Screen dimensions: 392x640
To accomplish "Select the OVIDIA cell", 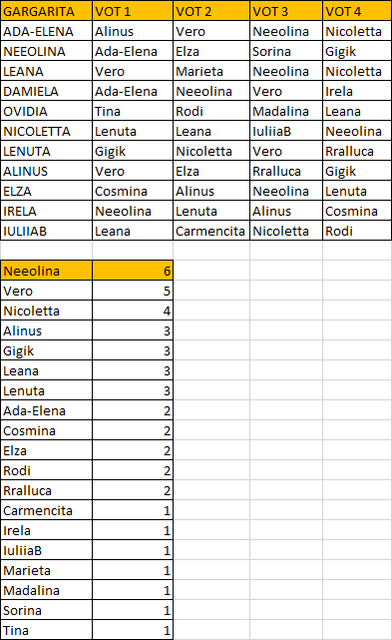I will [46, 111].
